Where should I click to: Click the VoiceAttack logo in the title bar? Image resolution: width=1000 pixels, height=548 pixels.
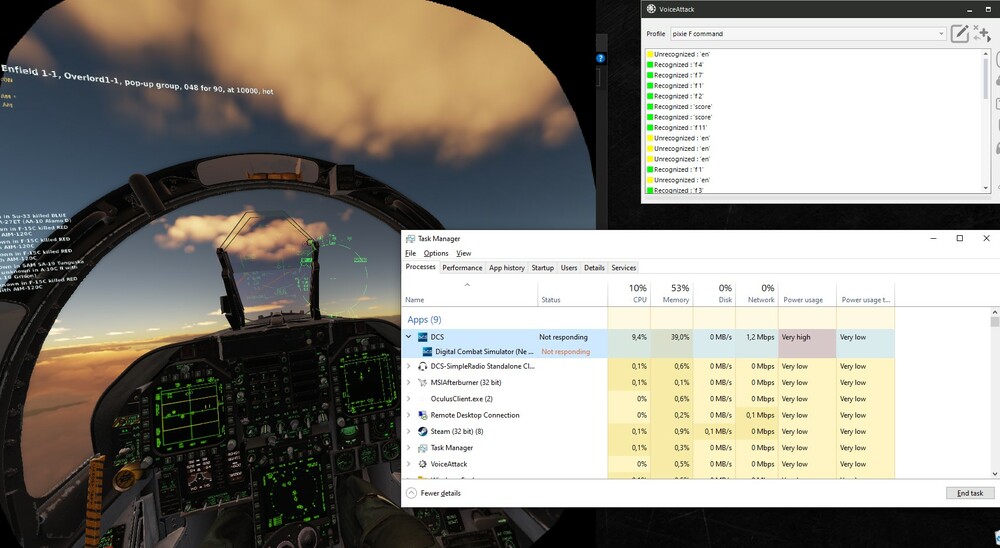point(651,9)
